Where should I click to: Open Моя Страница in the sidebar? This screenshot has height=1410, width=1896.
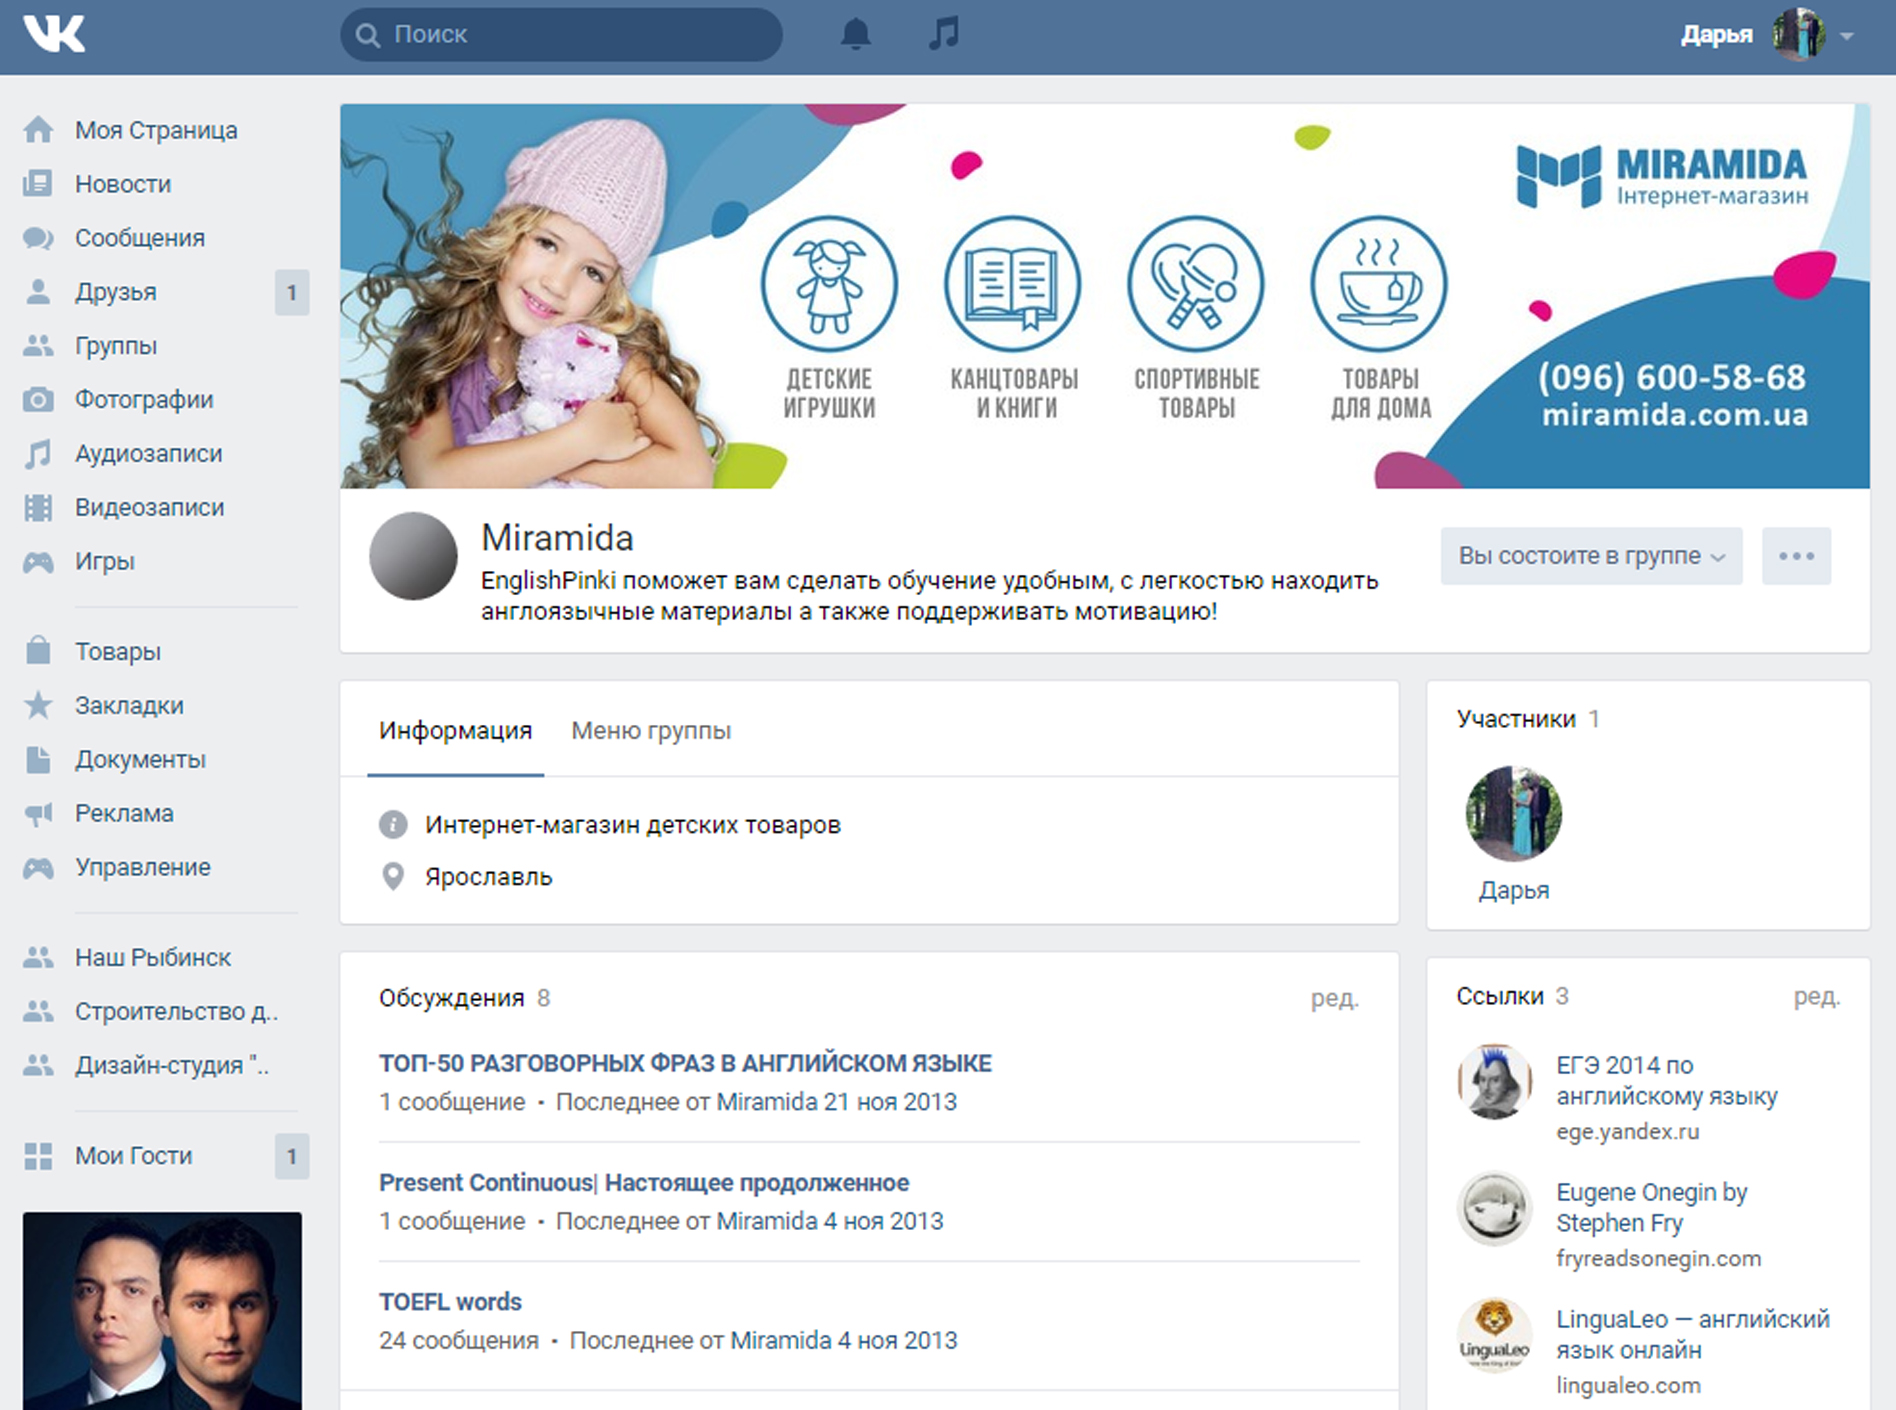156,130
